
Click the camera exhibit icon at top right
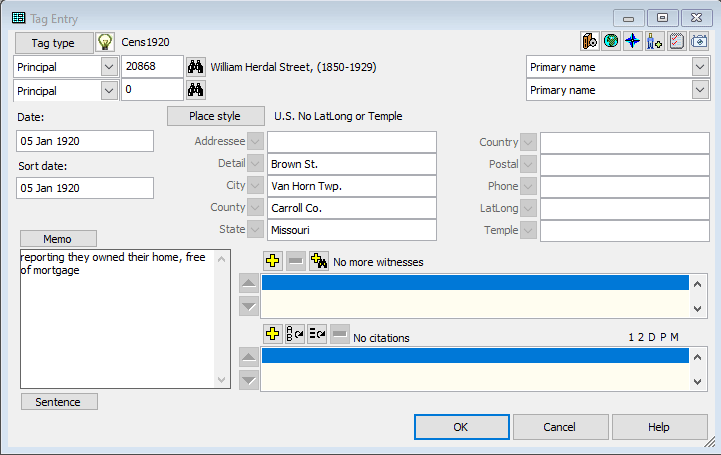pos(699,42)
